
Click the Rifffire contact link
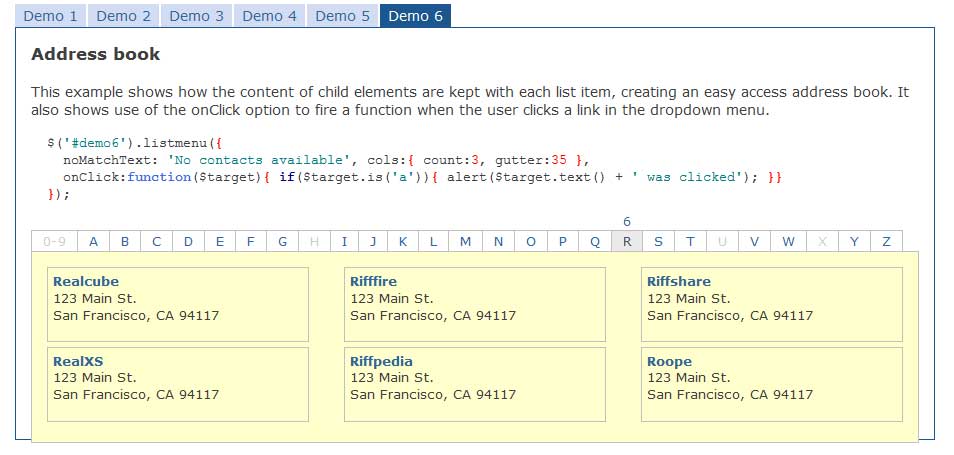(373, 282)
